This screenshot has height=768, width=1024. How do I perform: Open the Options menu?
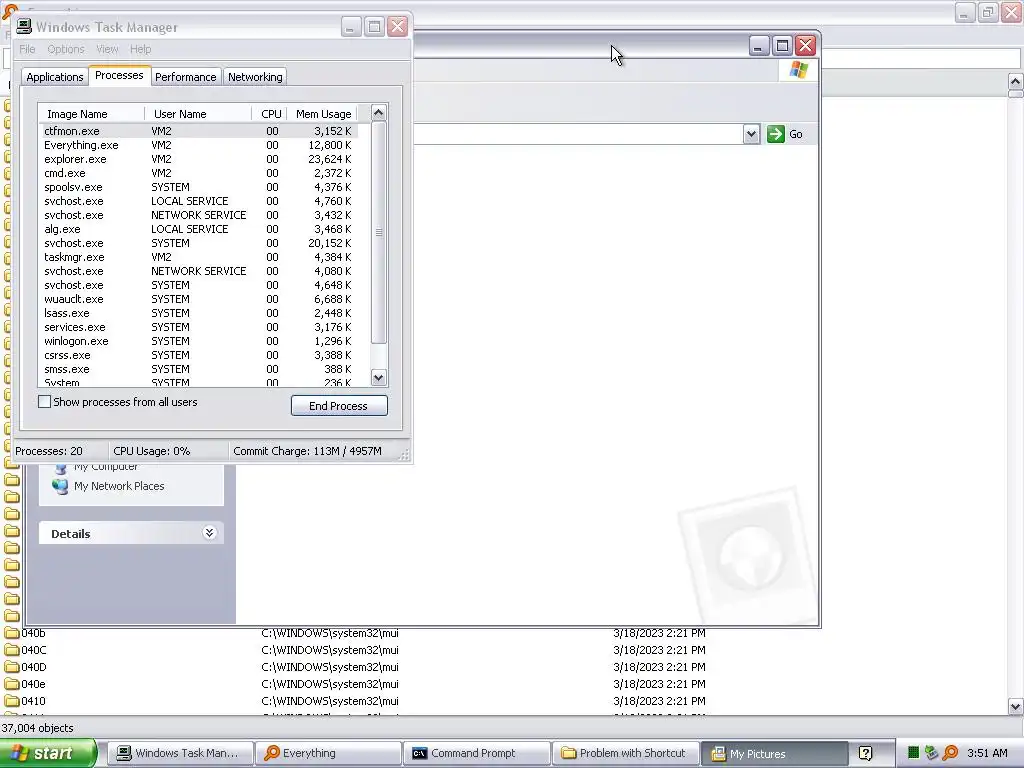click(65, 49)
